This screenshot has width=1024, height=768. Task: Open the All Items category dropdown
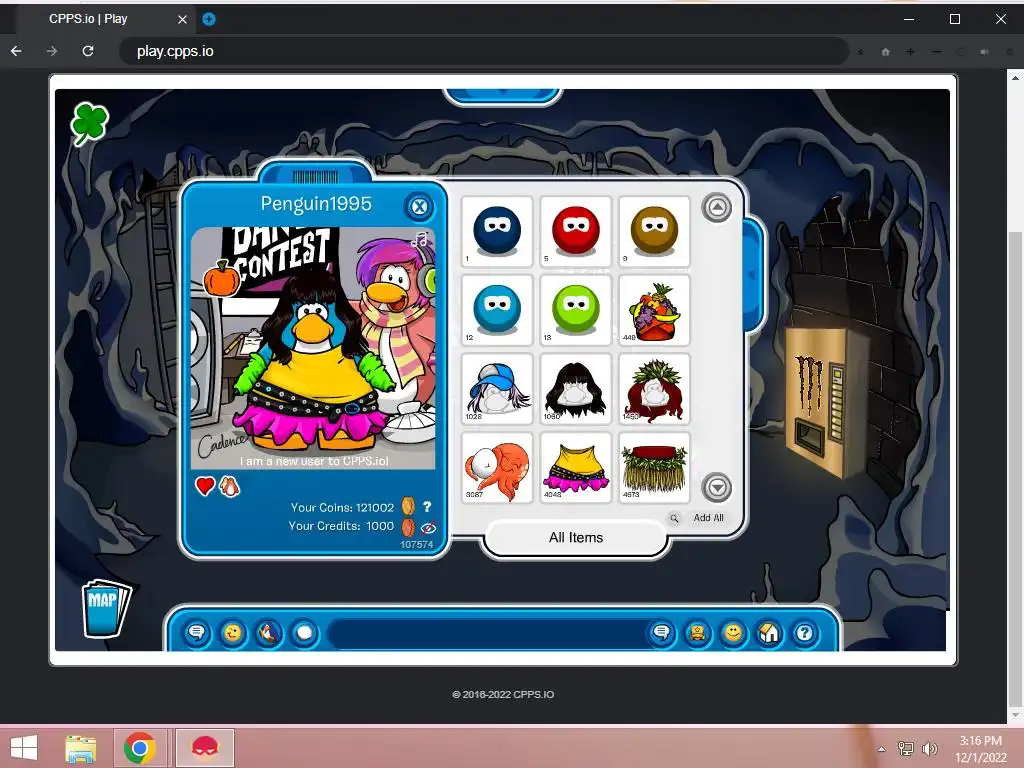pyautogui.click(x=575, y=537)
